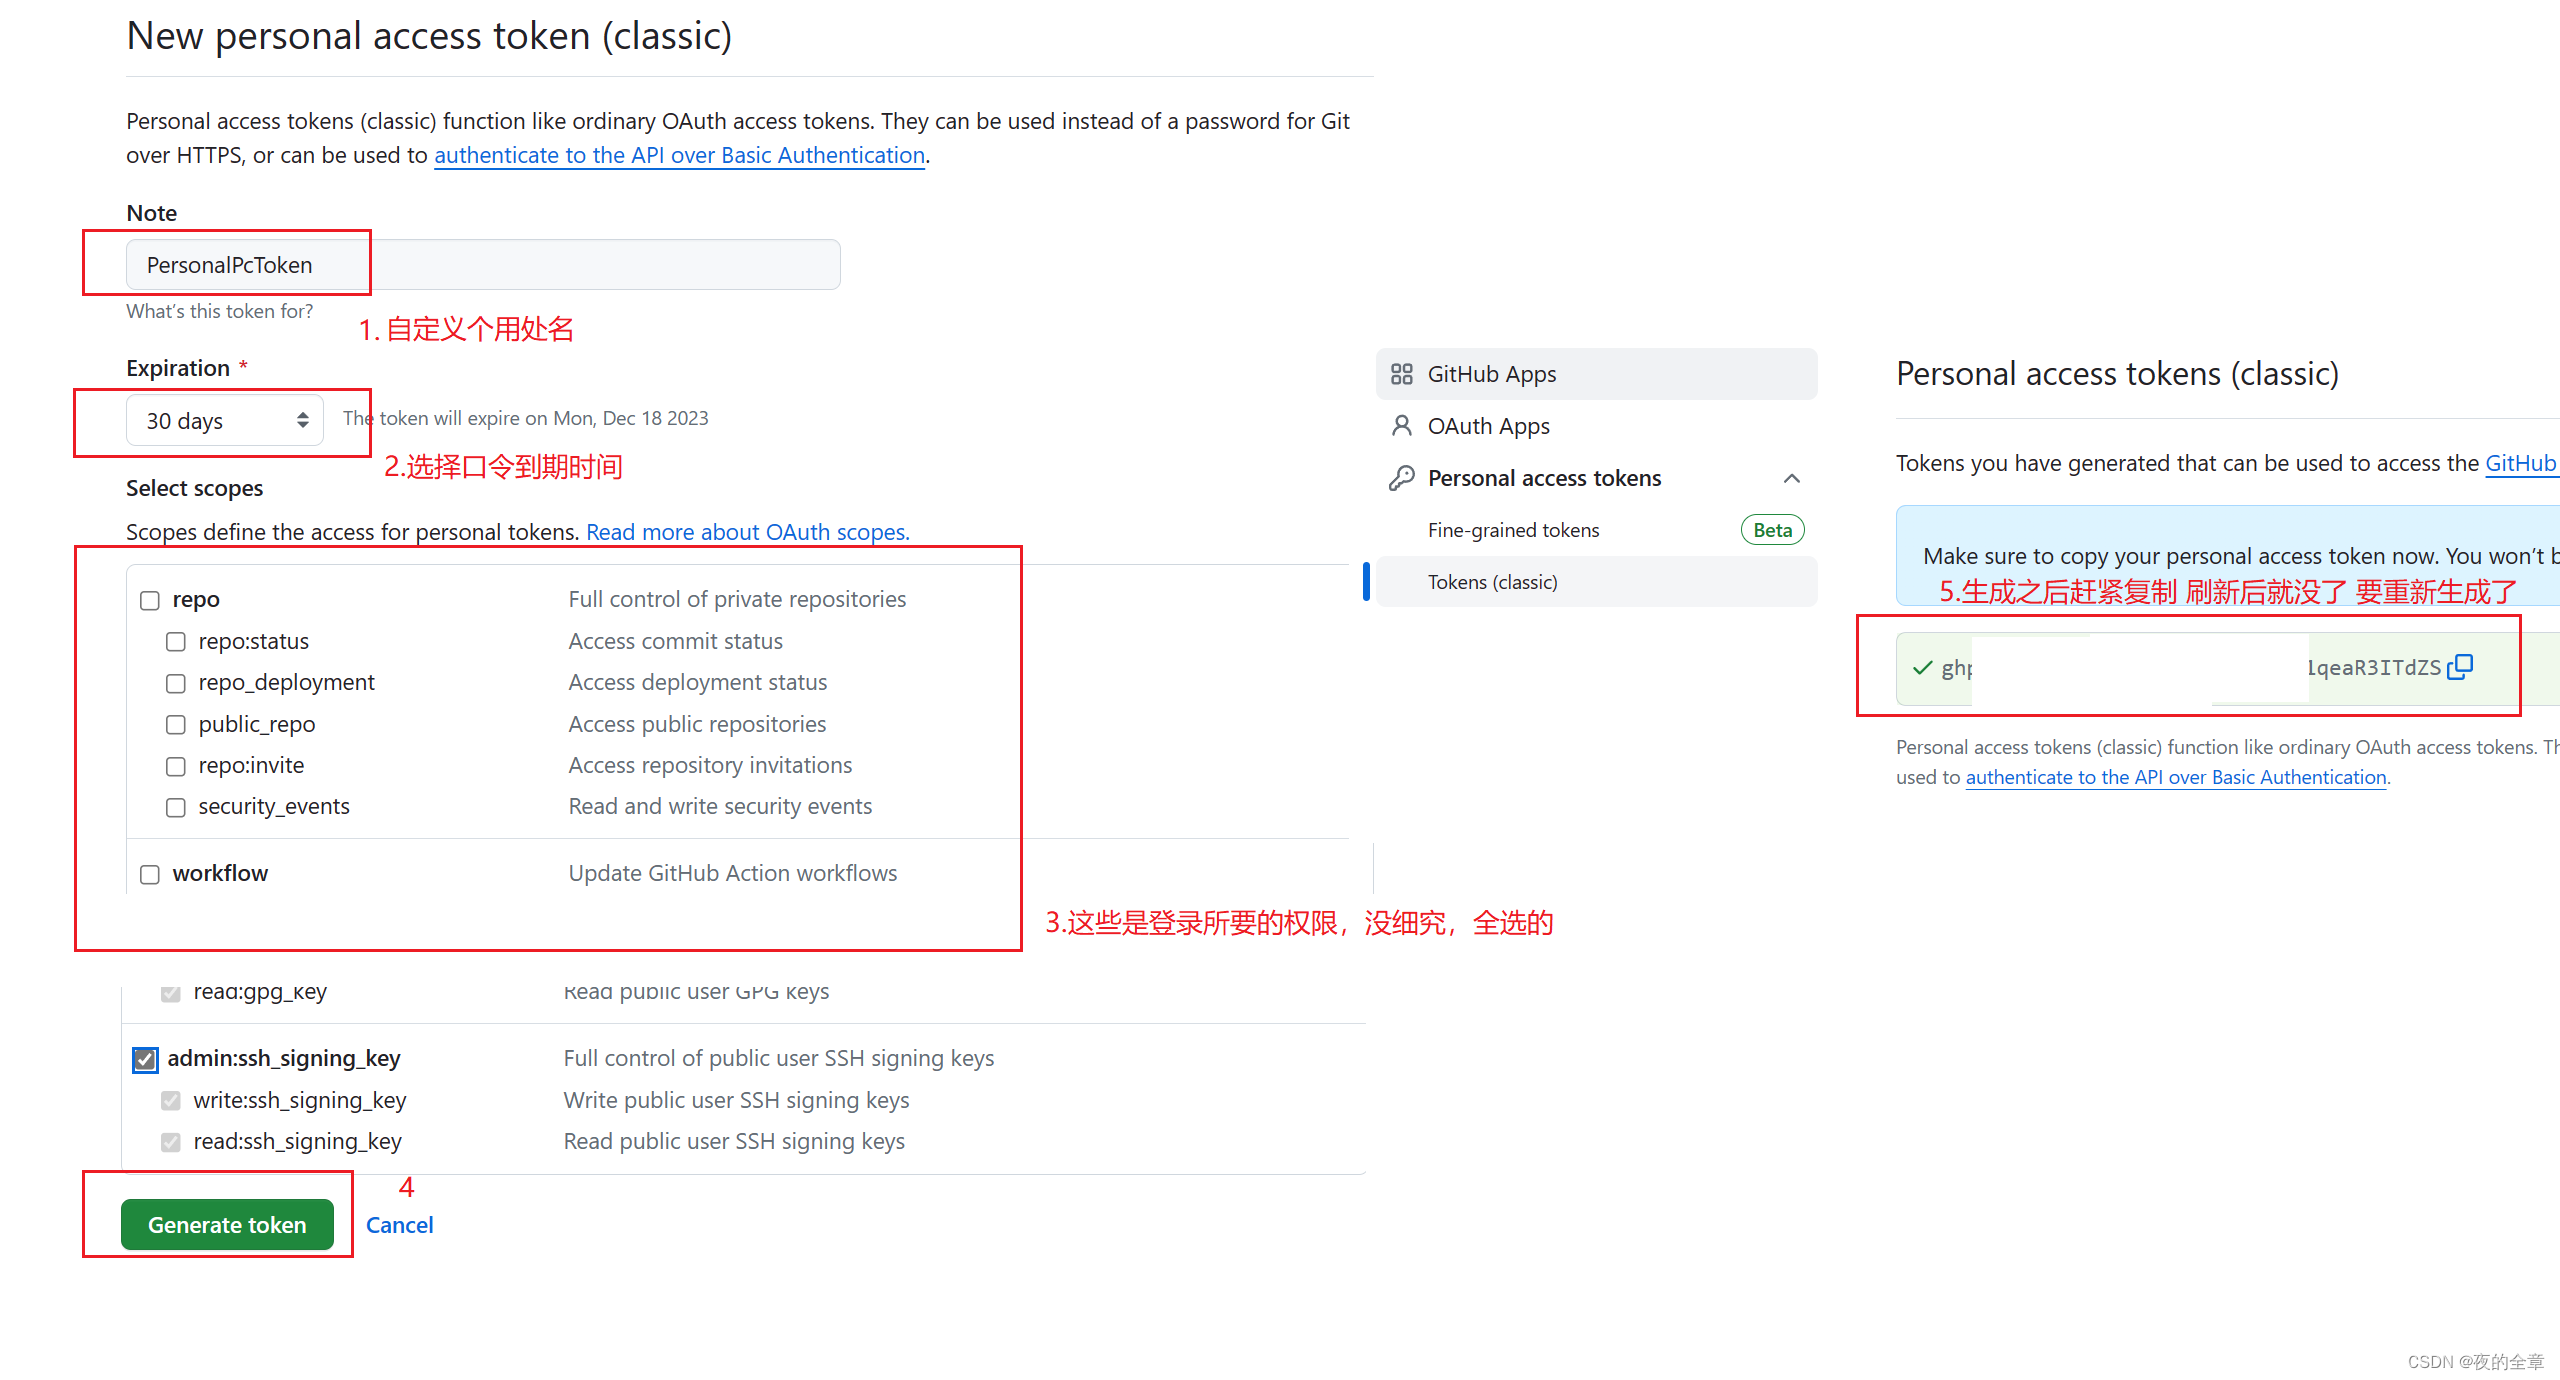Toggle the repo checkbox on
This screenshot has height=1380, width=2560.
[x=148, y=598]
